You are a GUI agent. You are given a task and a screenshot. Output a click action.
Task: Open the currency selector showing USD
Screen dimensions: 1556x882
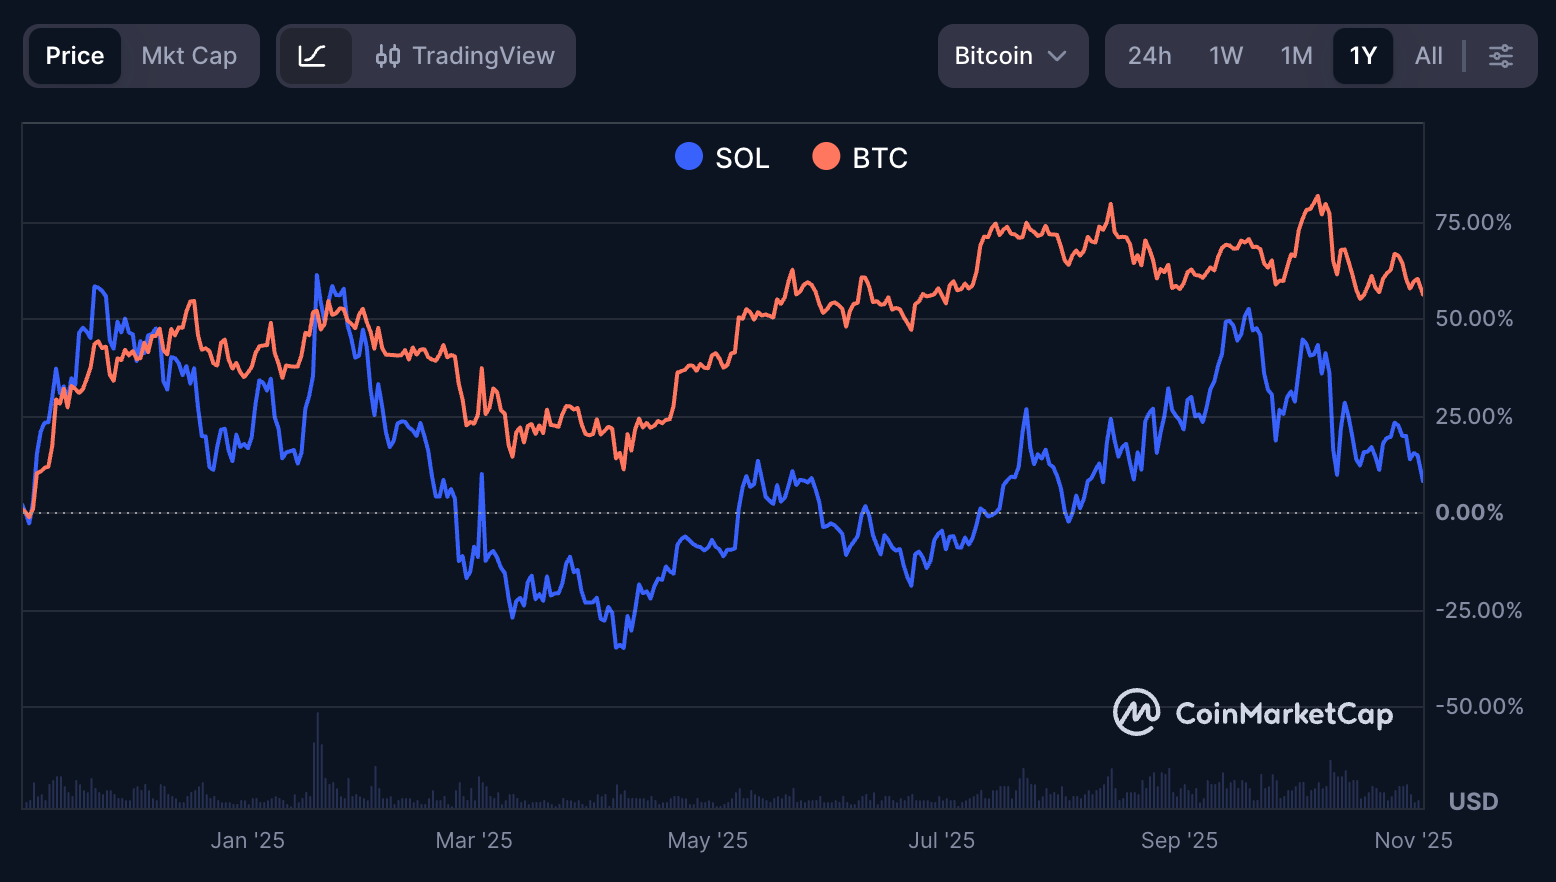[1473, 801]
